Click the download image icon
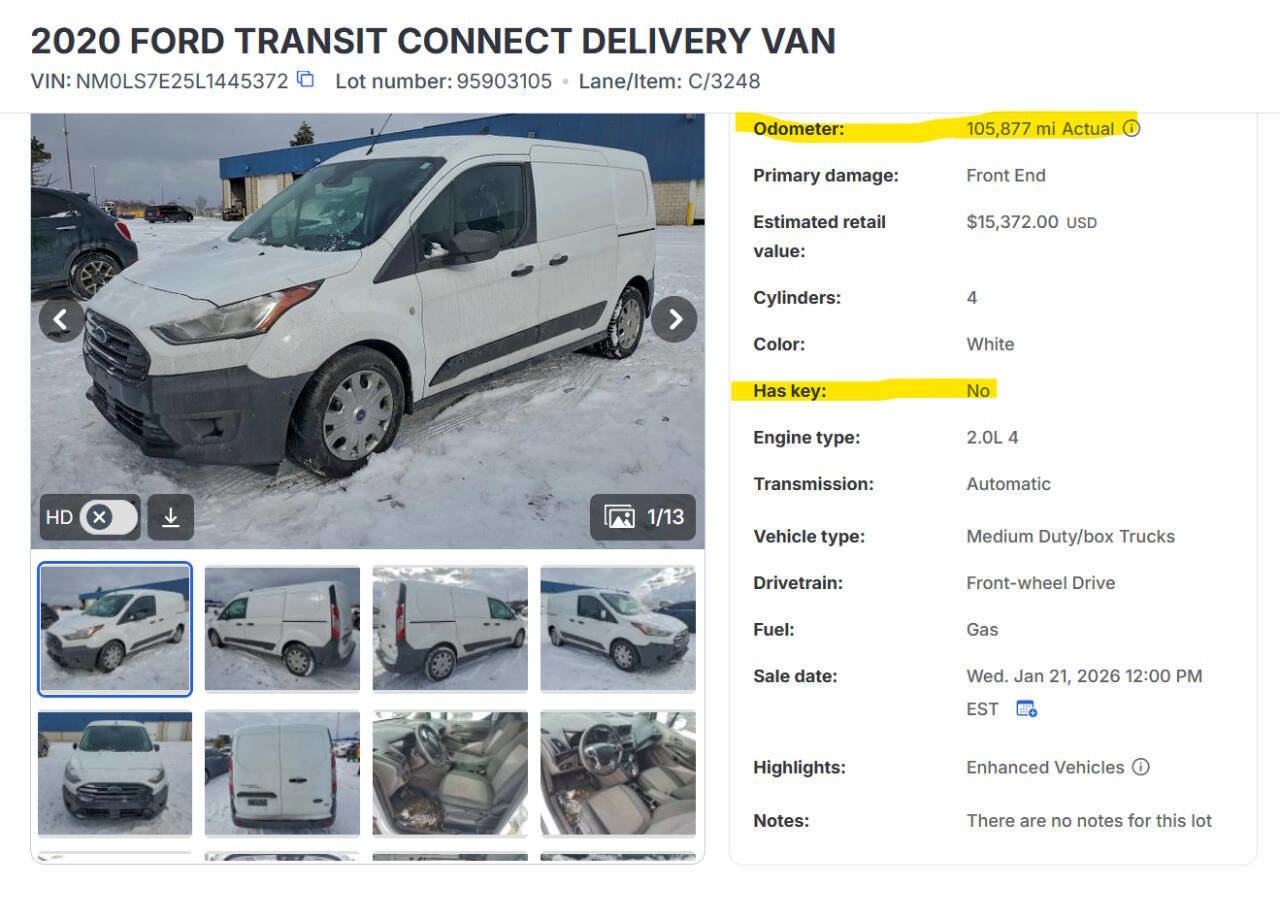Viewport: 1280px width, 916px height. (x=170, y=518)
